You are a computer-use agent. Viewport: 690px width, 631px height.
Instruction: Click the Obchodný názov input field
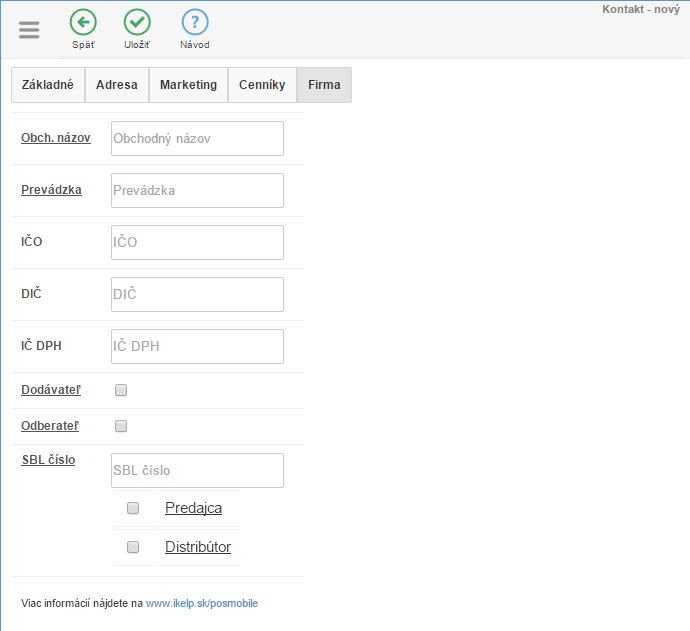click(x=197, y=139)
